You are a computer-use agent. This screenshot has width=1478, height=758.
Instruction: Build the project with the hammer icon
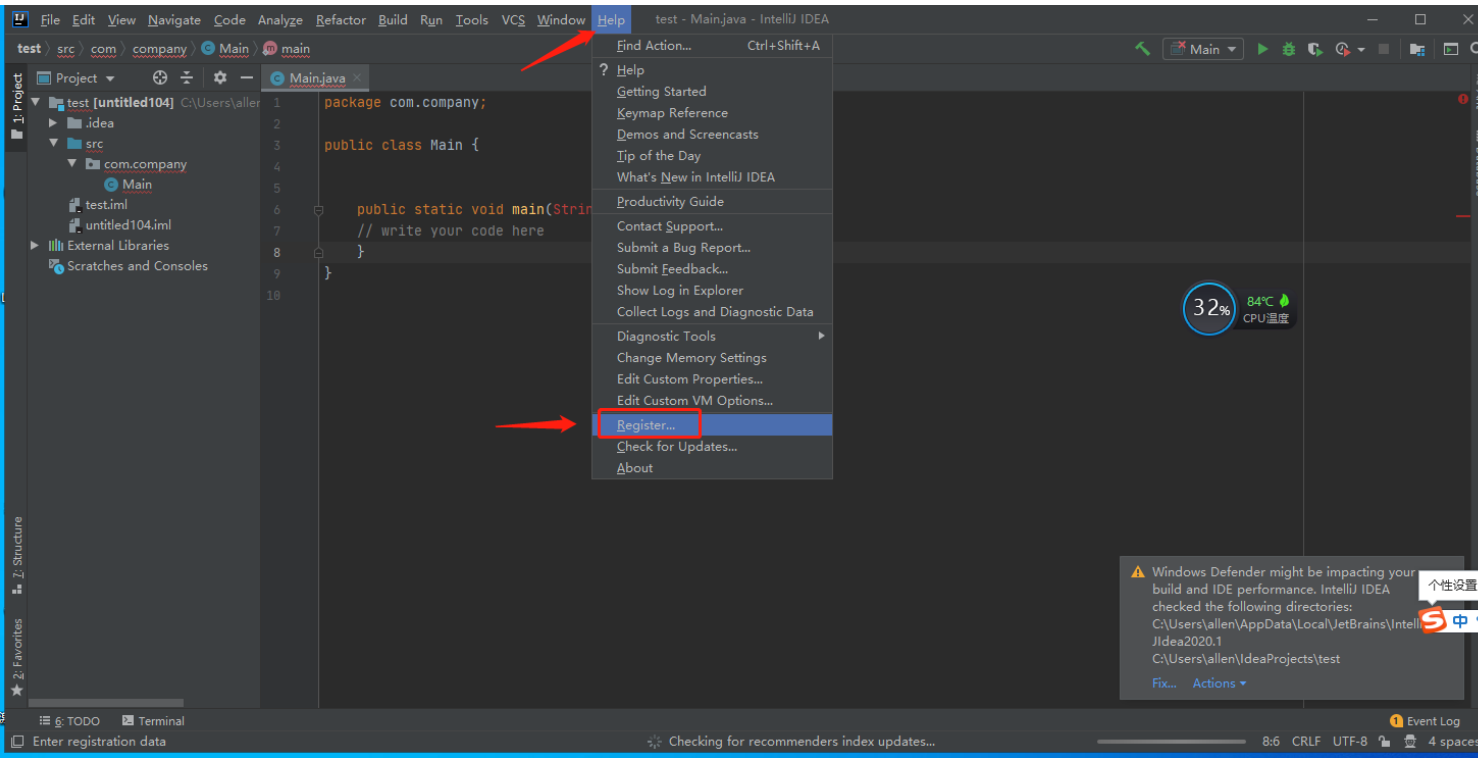(1142, 49)
